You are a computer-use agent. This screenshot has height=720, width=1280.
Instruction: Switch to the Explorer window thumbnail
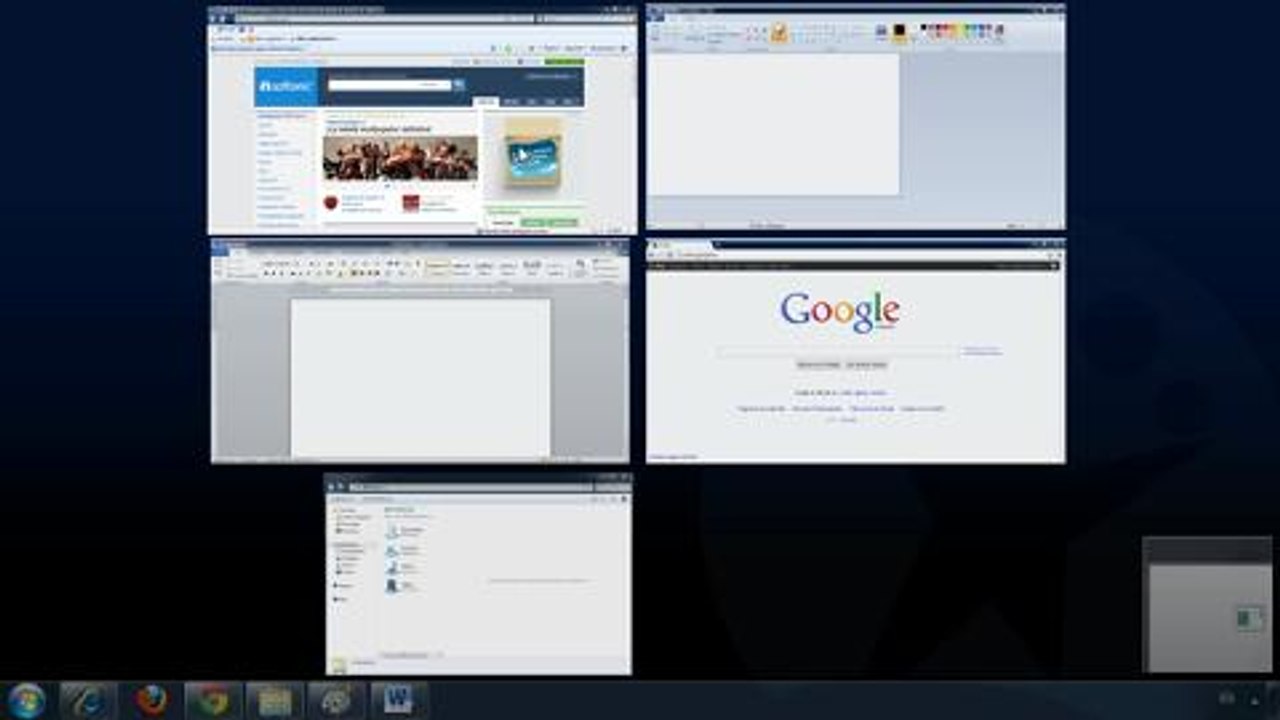point(478,574)
